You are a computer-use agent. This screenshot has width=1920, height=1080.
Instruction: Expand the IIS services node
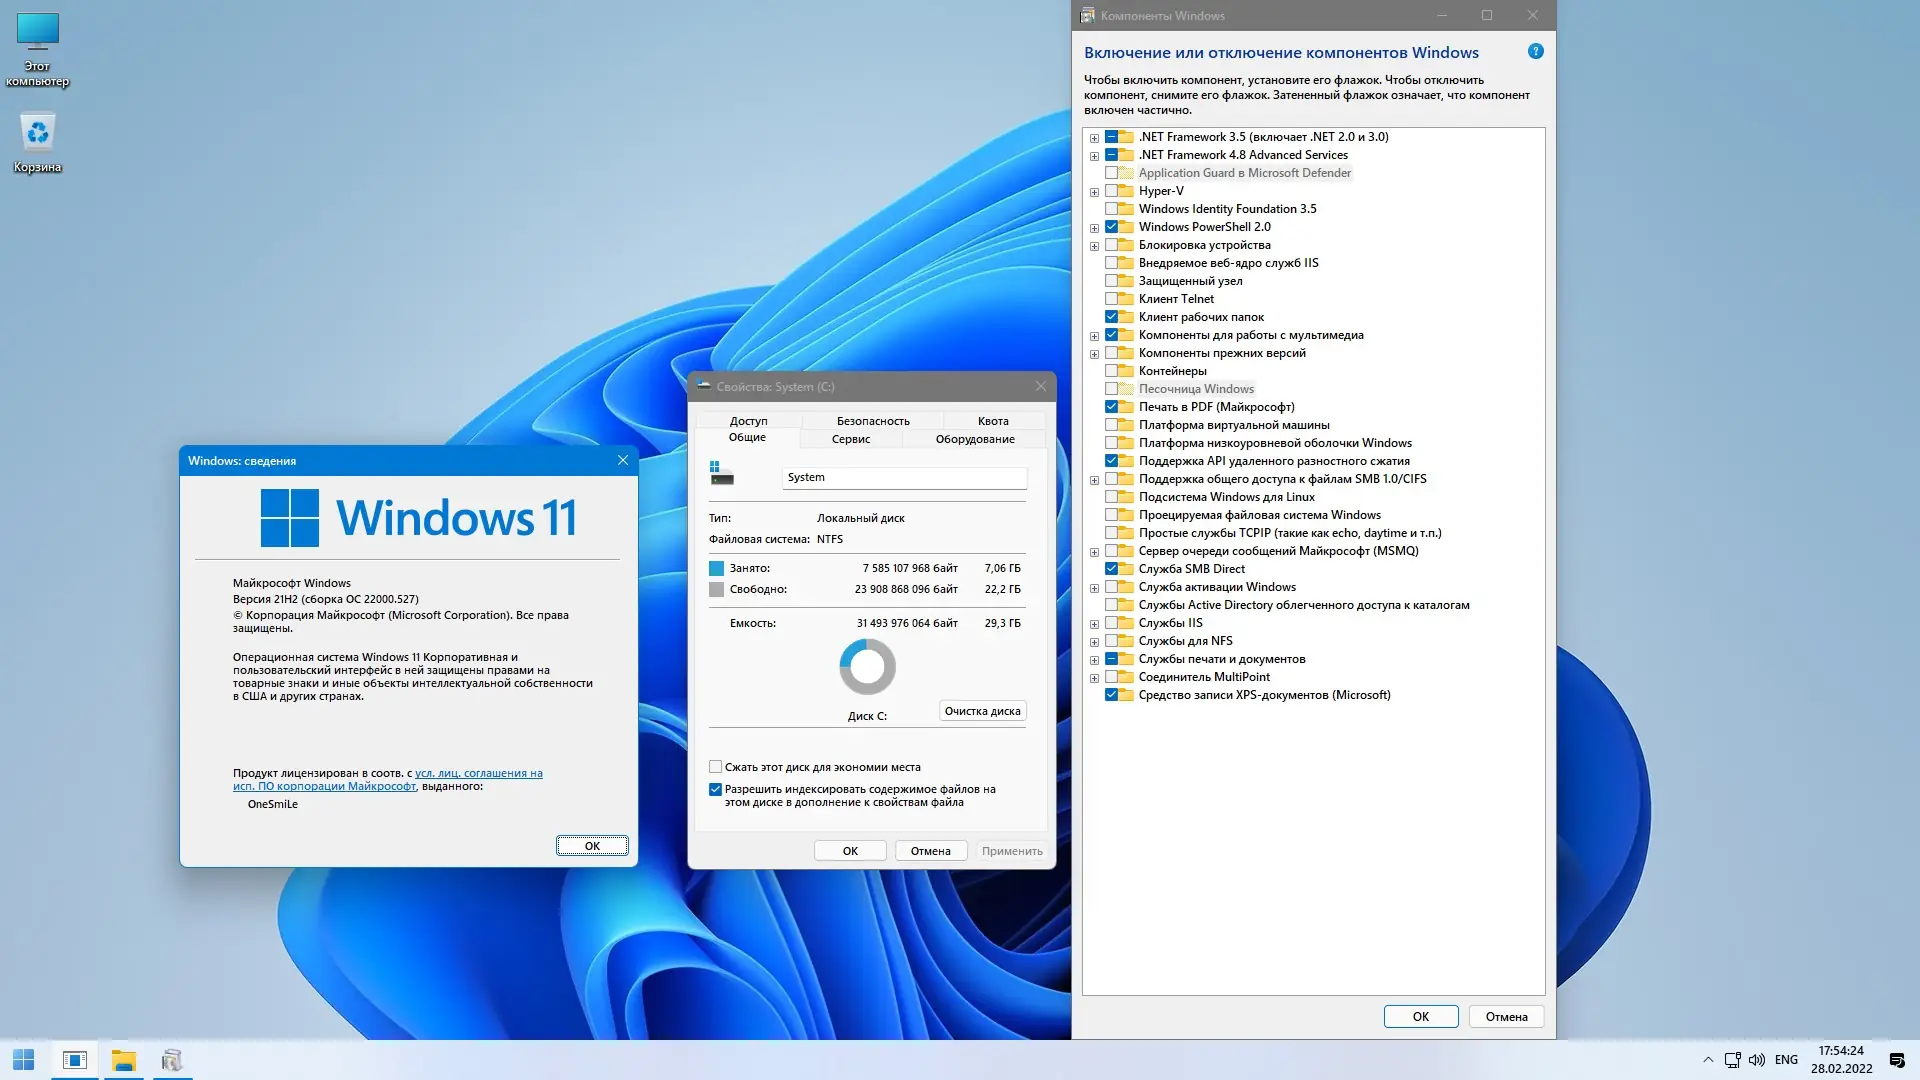pyautogui.click(x=1094, y=624)
